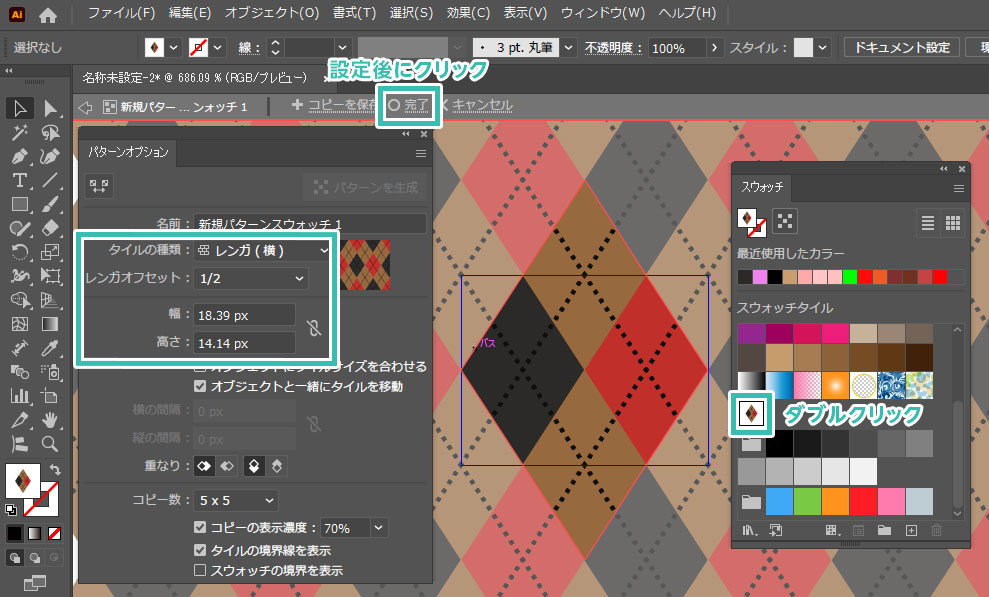This screenshot has height=597, width=989.
Task: Click 完了 to finish pattern editing
Action: click(408, 105)
